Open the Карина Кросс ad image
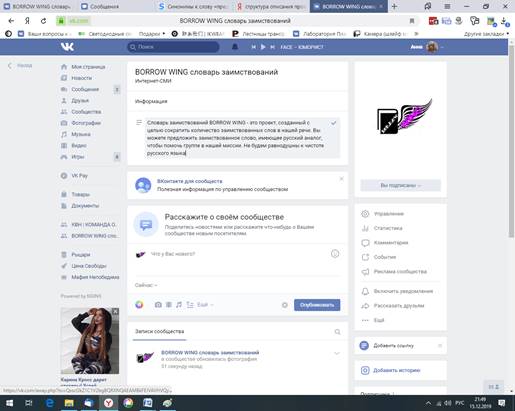The width and height of the screenshot is (515, 411). pyautogui.click(x=90, y=341)
